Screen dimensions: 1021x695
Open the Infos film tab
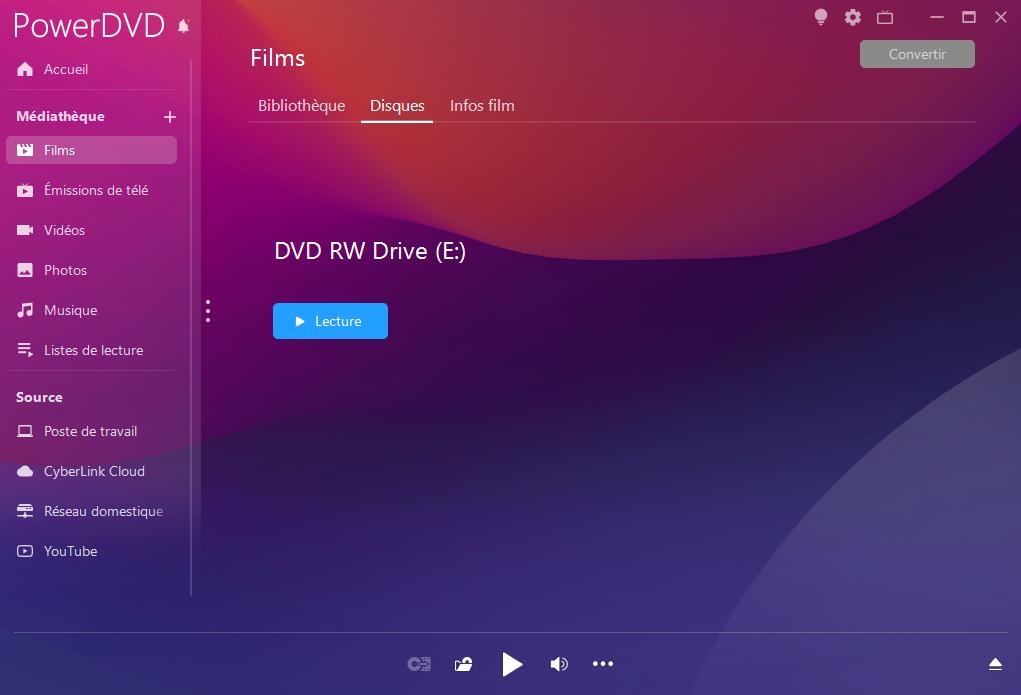pyautogui.click(x=482, y=105)
